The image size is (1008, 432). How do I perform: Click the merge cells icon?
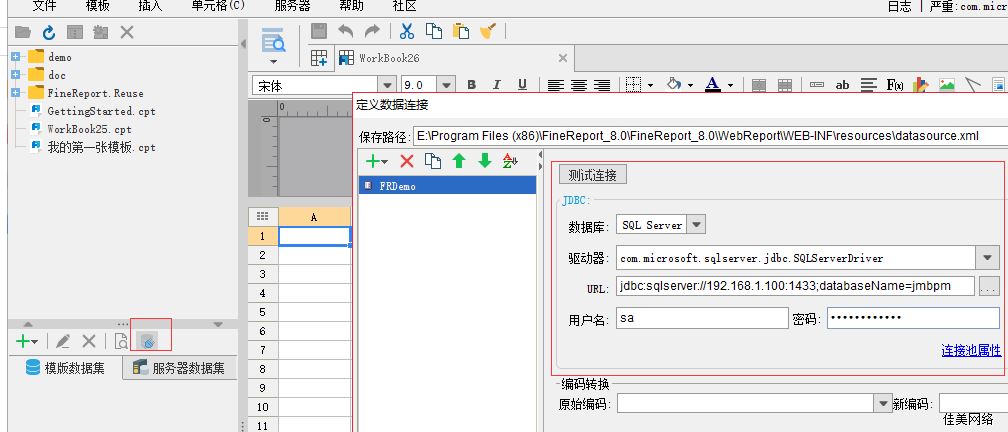[759, 85]
